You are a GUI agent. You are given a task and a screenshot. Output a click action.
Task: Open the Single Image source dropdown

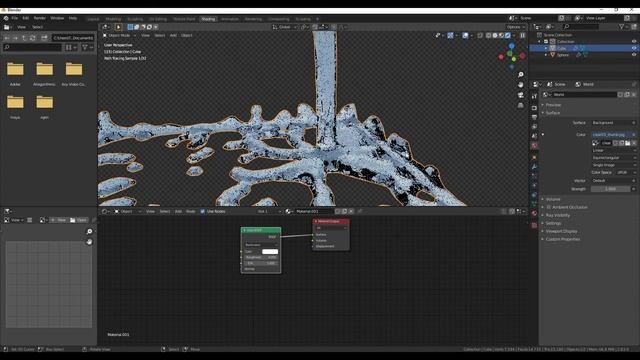tap(614, 165)
